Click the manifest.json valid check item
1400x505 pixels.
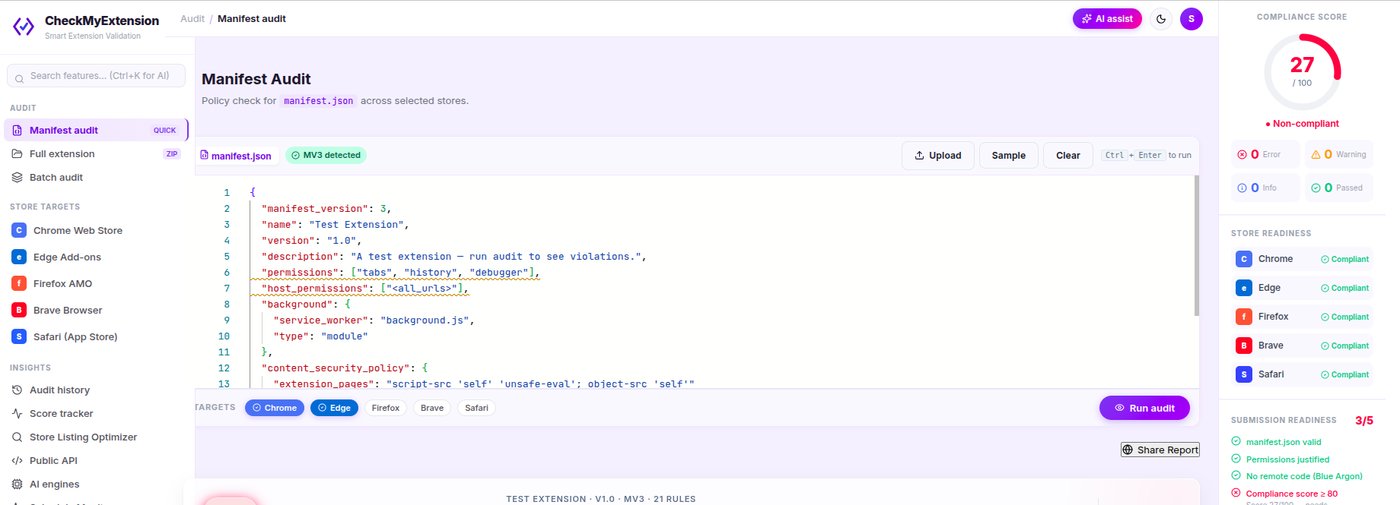click(1274, 441)
